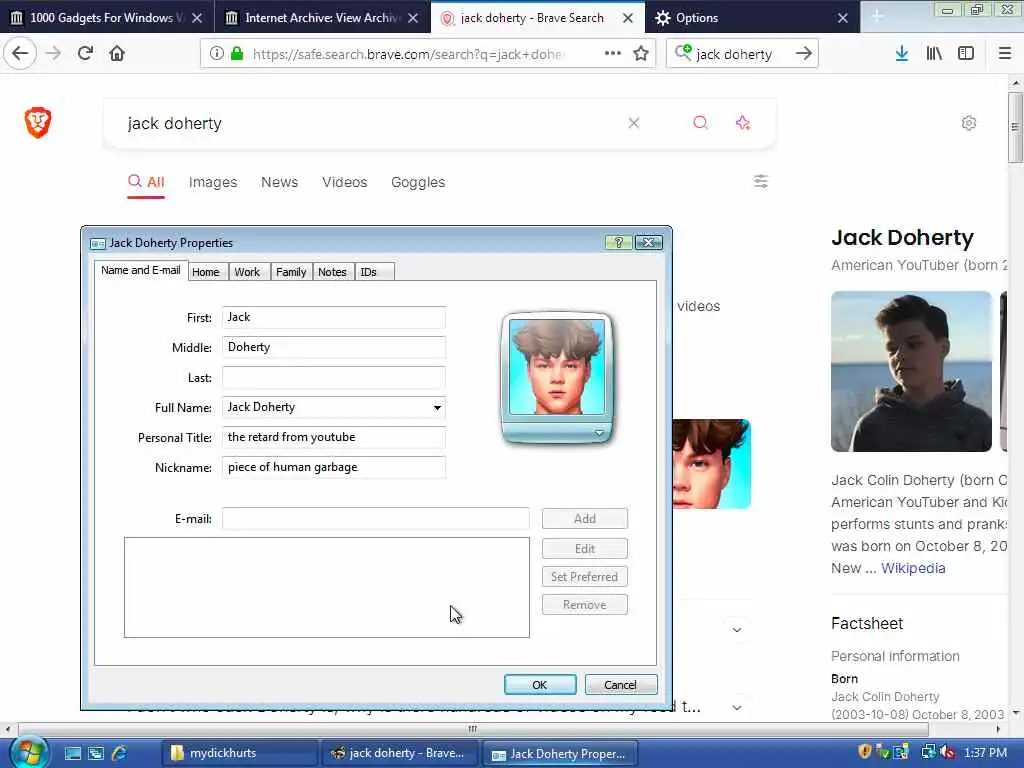The image size is (1024, 768).
Task: Click the green padlock security icon
Action: coord(237,54)
